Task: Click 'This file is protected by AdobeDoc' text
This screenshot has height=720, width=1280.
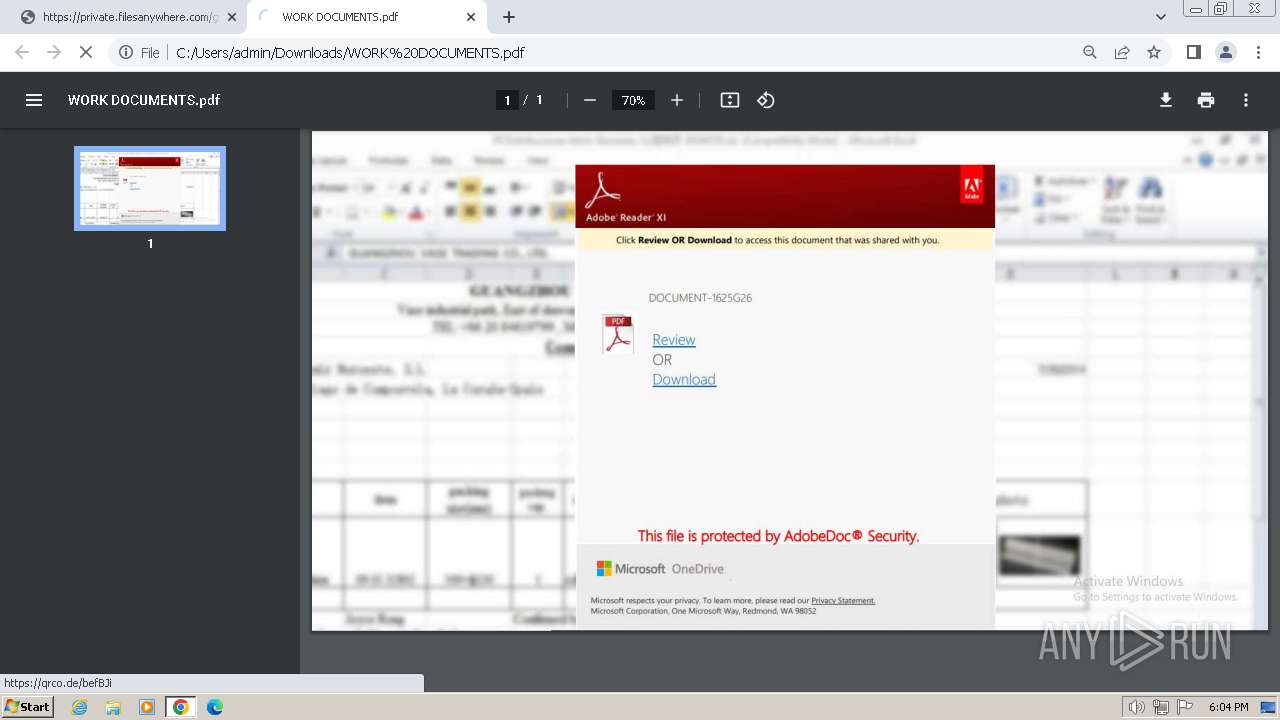Action: point(778,536)
